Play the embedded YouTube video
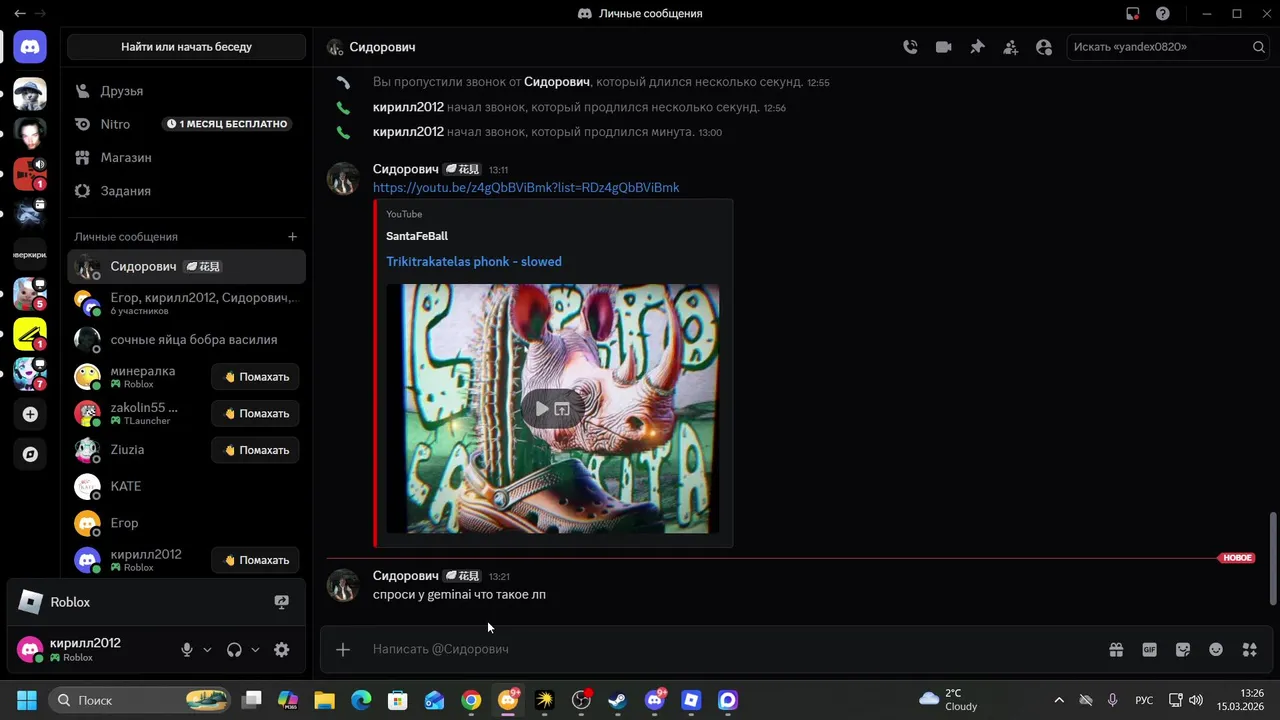 (x=541, y=409)
